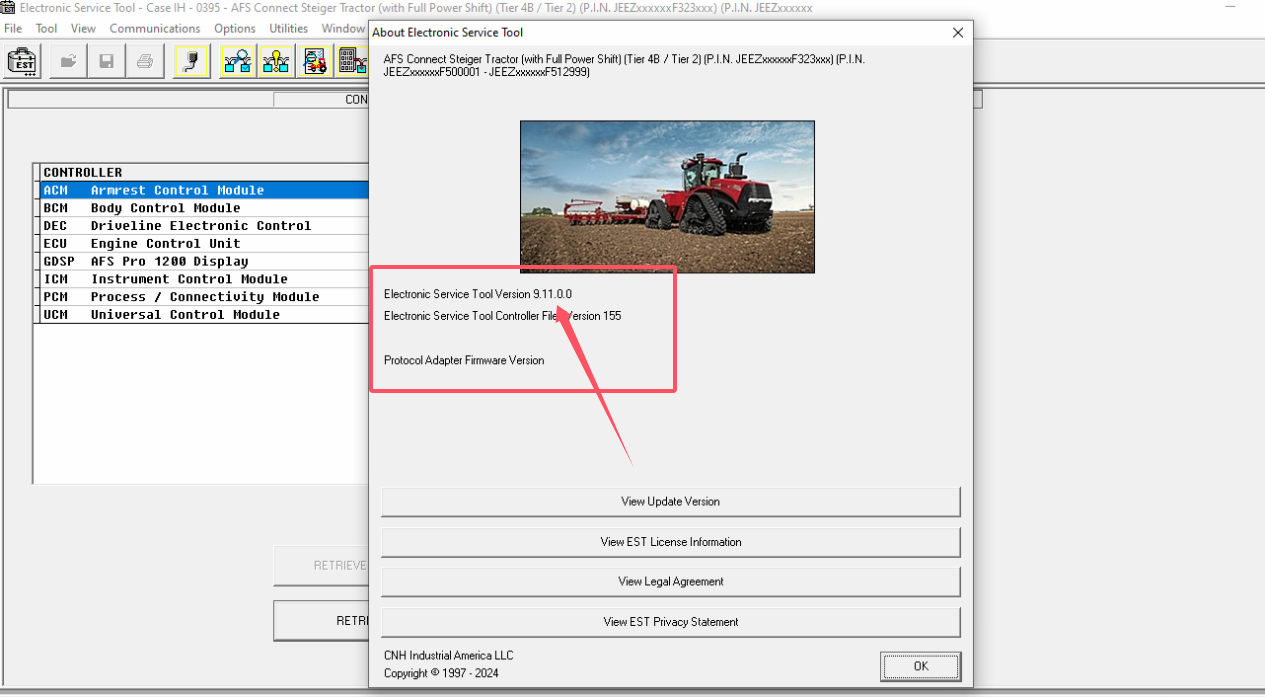Click the CONTROLLER column header
The image size is (1265, 697).
click(x=204, y=172)
